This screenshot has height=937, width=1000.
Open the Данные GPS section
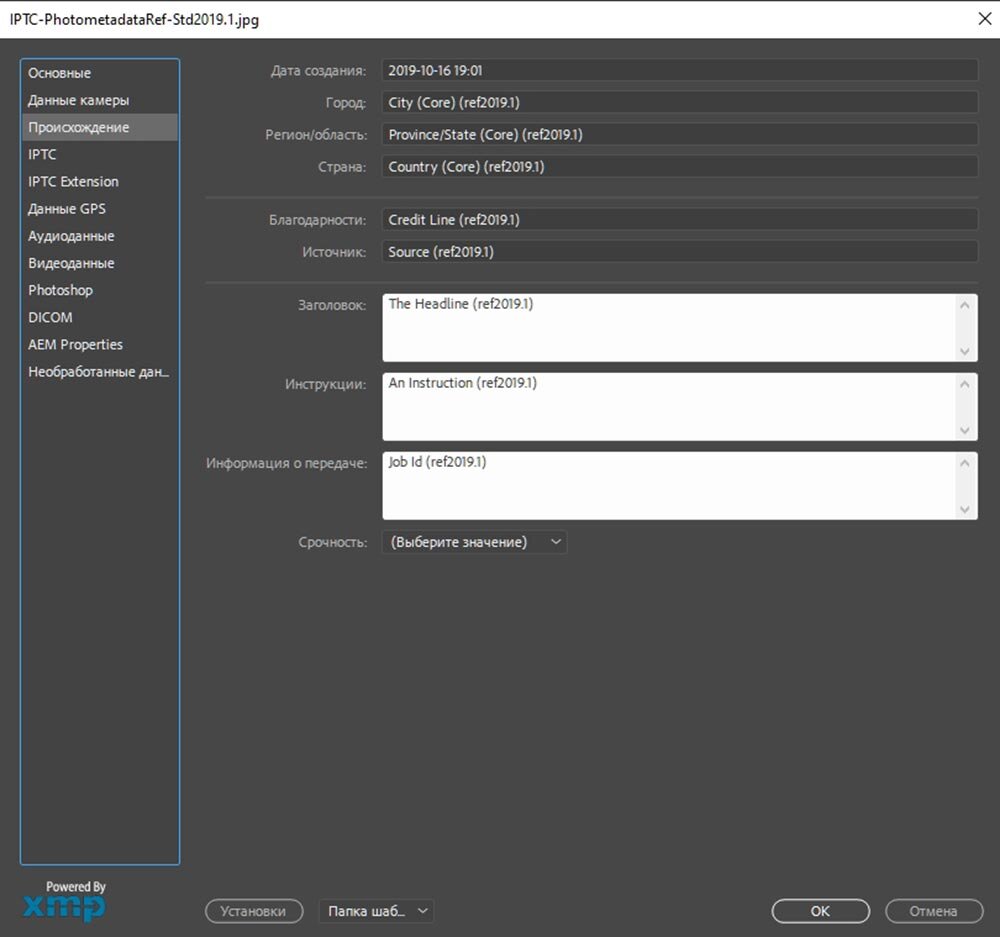click(x=99, y=209)
